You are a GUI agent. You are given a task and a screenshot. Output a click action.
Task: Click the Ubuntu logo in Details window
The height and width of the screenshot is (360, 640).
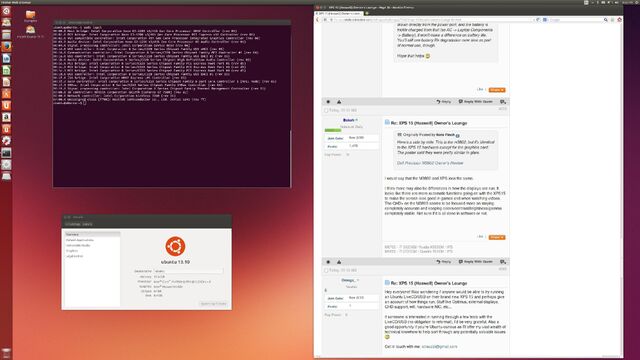point(175,246)
